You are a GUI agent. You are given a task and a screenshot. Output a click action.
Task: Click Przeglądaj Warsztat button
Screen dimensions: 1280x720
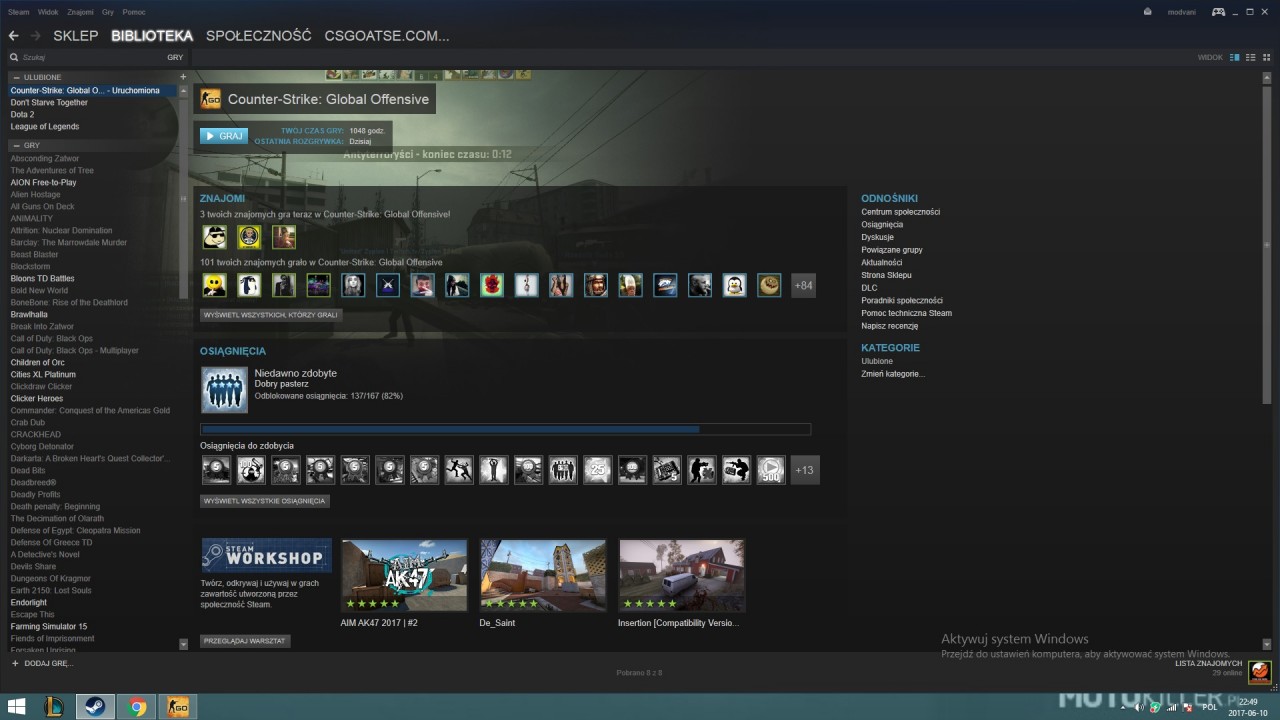click(x=246, y=640)
